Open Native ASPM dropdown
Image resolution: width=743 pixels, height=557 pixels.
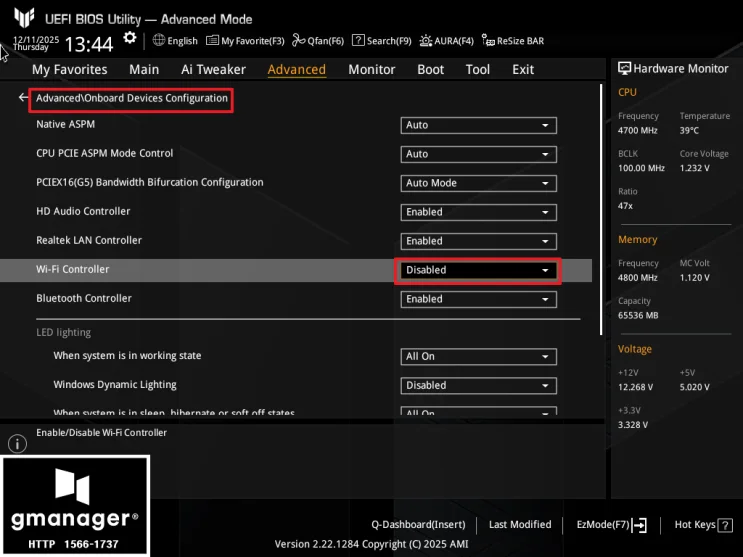[478, 125]
